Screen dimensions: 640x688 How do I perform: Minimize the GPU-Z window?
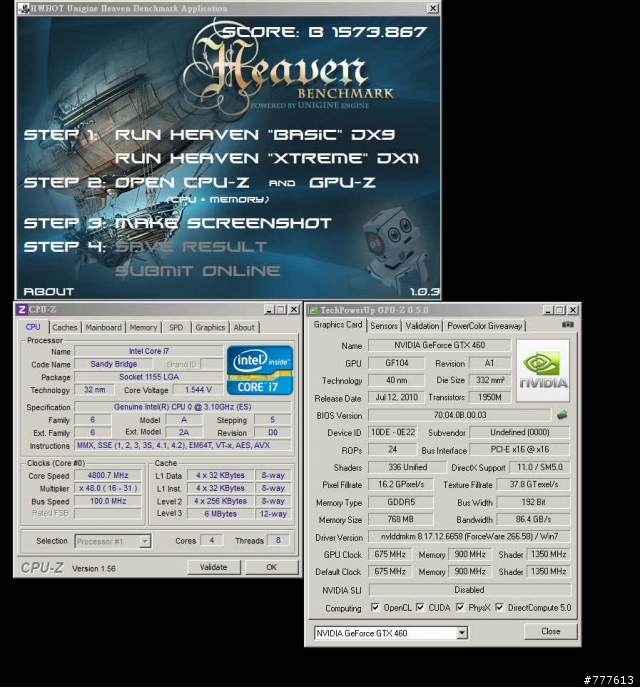click(x=547, y=310)
